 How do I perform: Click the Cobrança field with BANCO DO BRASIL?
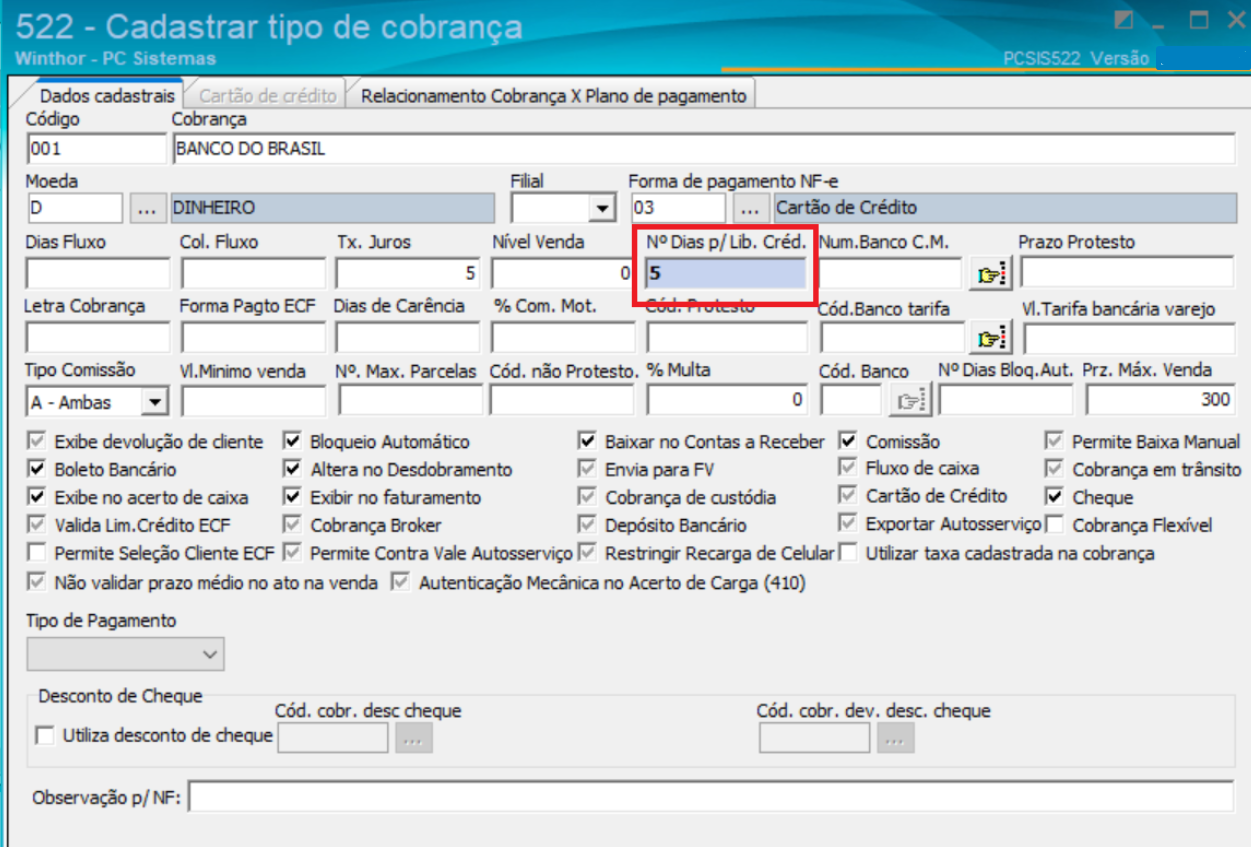704,149
